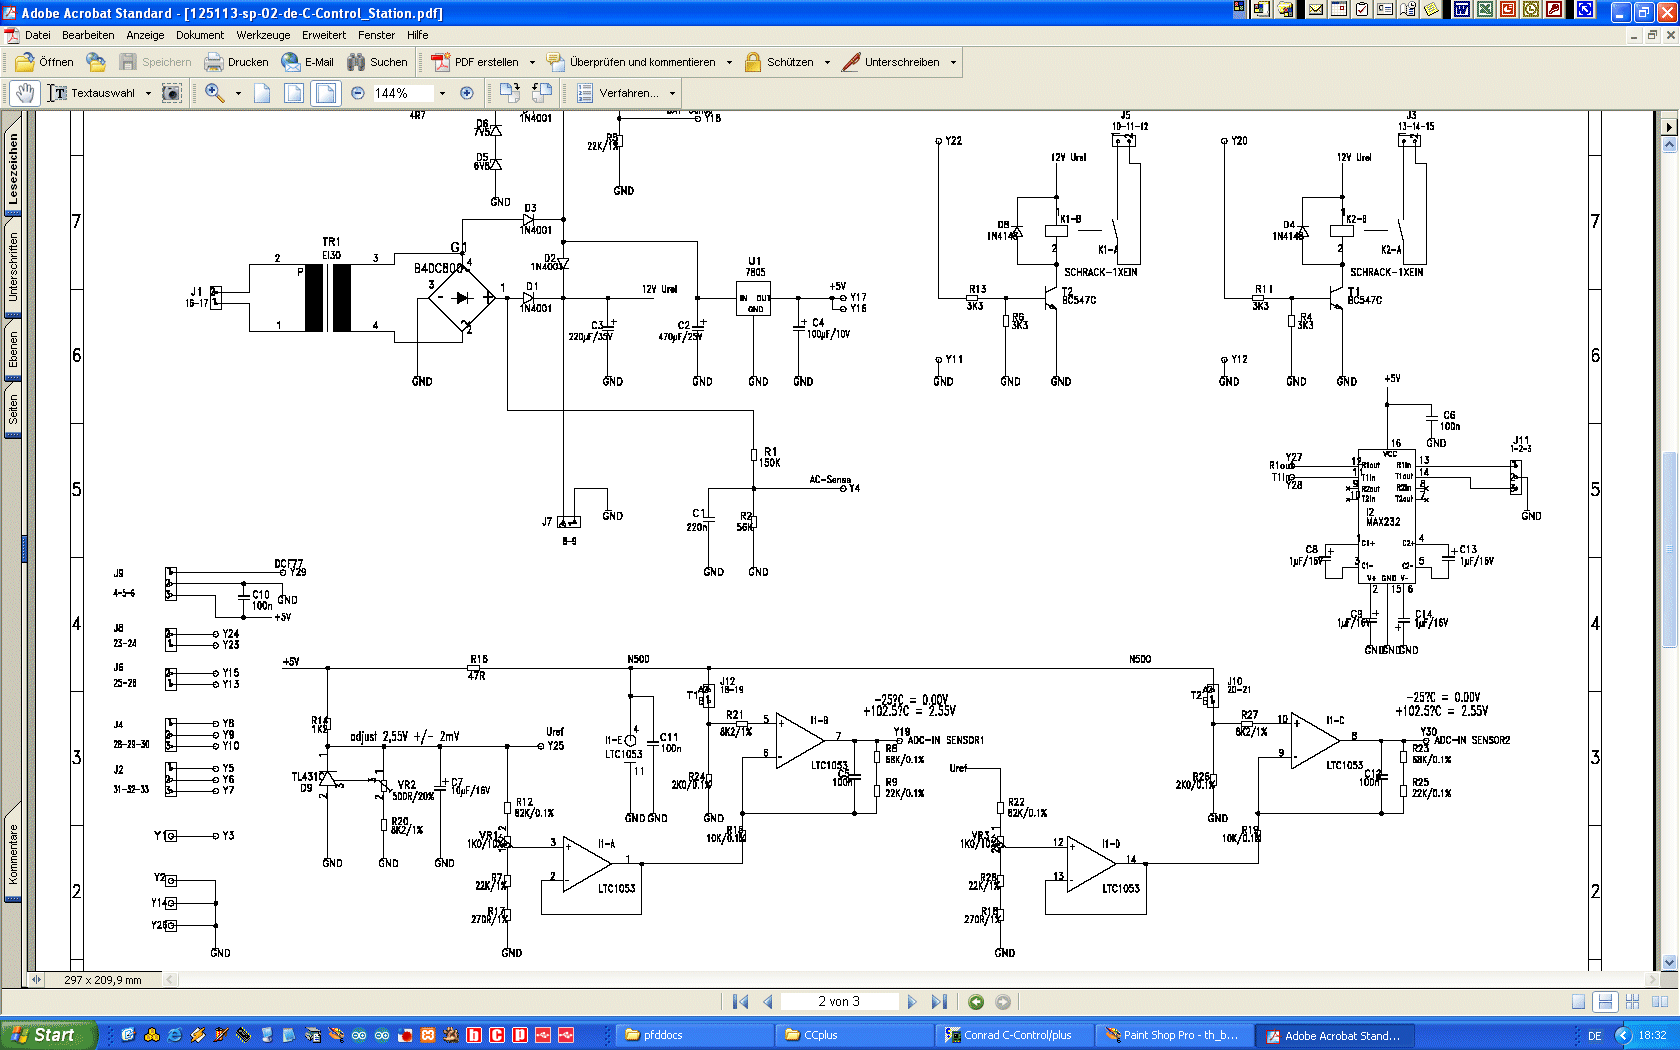Screen dimensions: 1680x1050
Task: Open the Erweitert menu
Action: point(324,35)
